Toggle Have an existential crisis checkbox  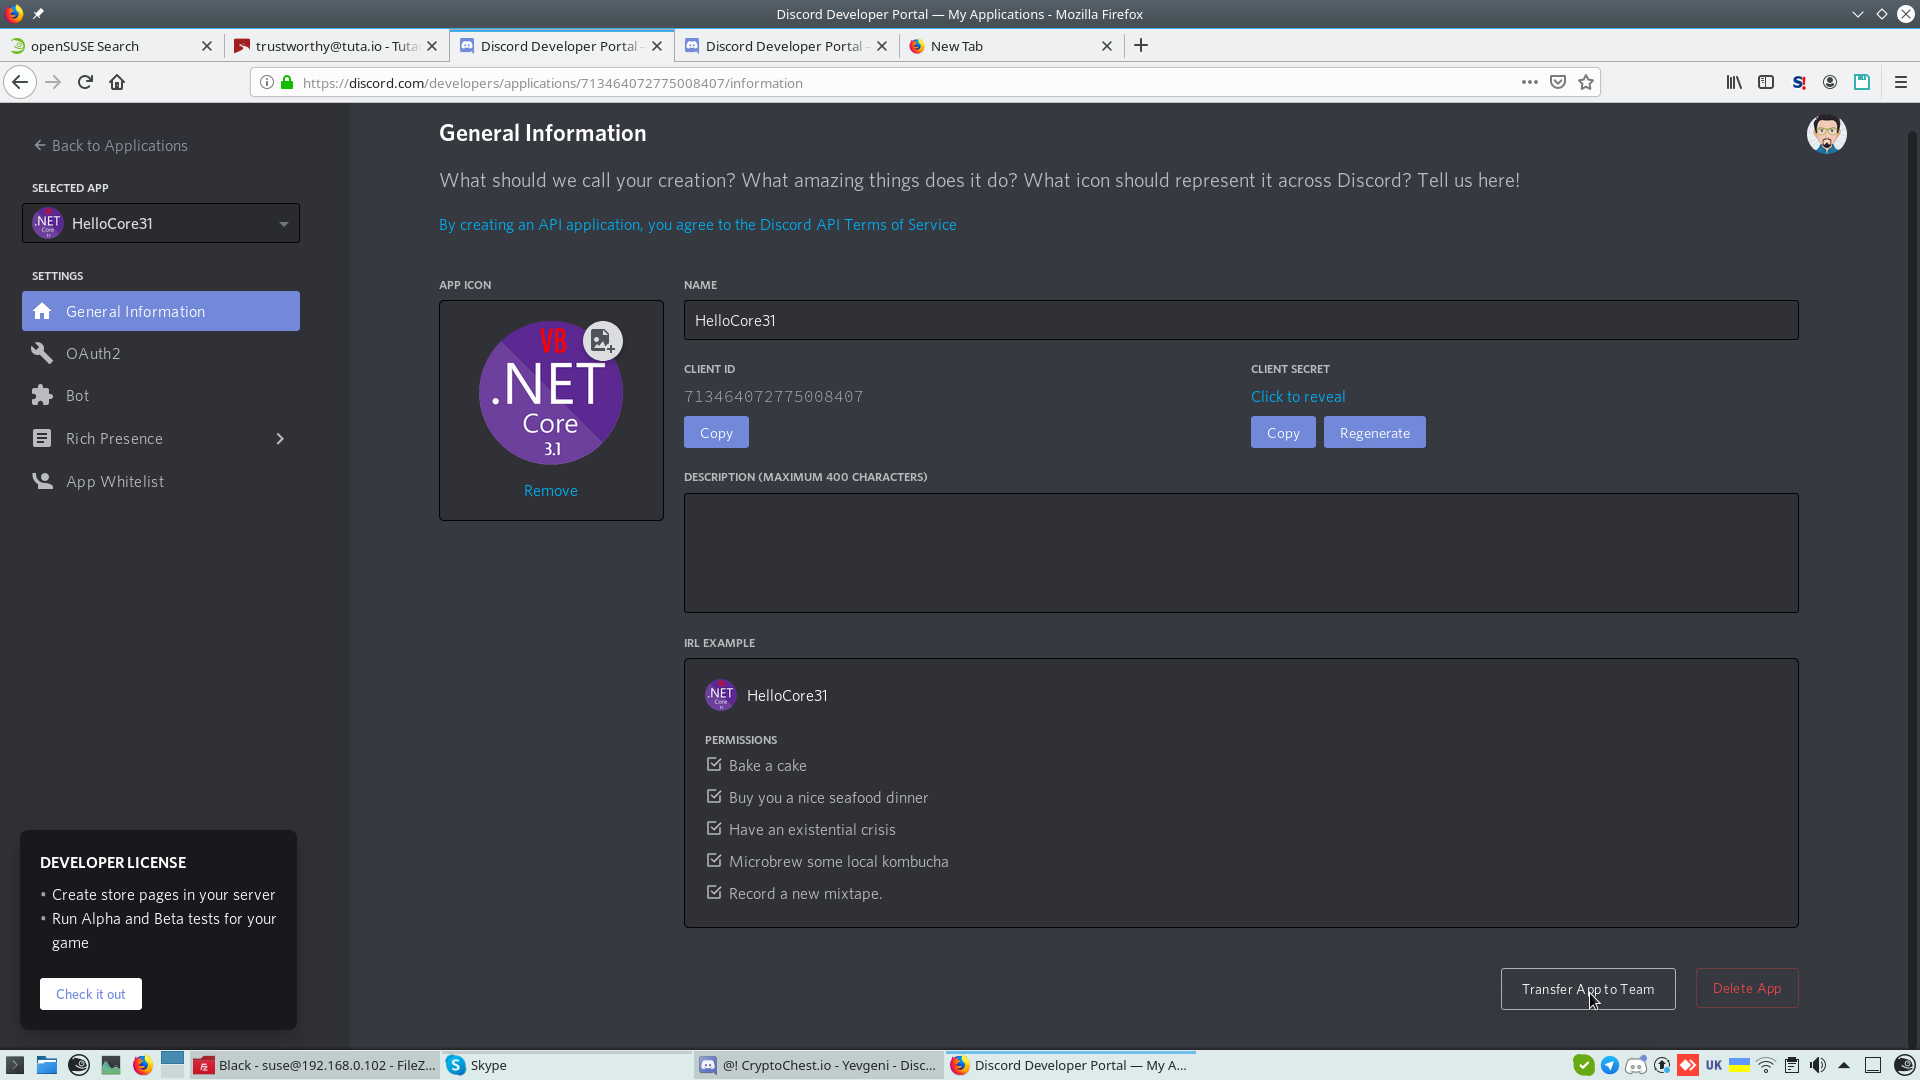pyautogui.click(x=714, y=829)
